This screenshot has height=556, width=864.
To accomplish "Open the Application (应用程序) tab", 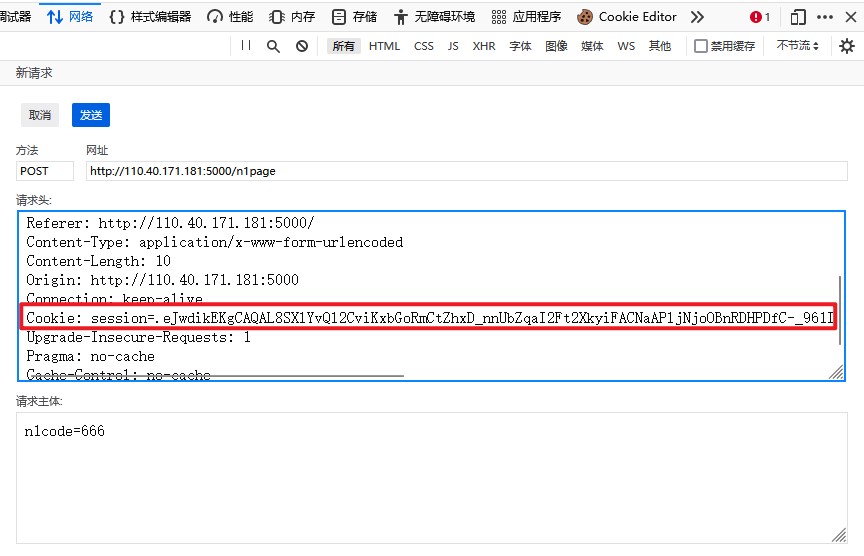I will (526, 17).
